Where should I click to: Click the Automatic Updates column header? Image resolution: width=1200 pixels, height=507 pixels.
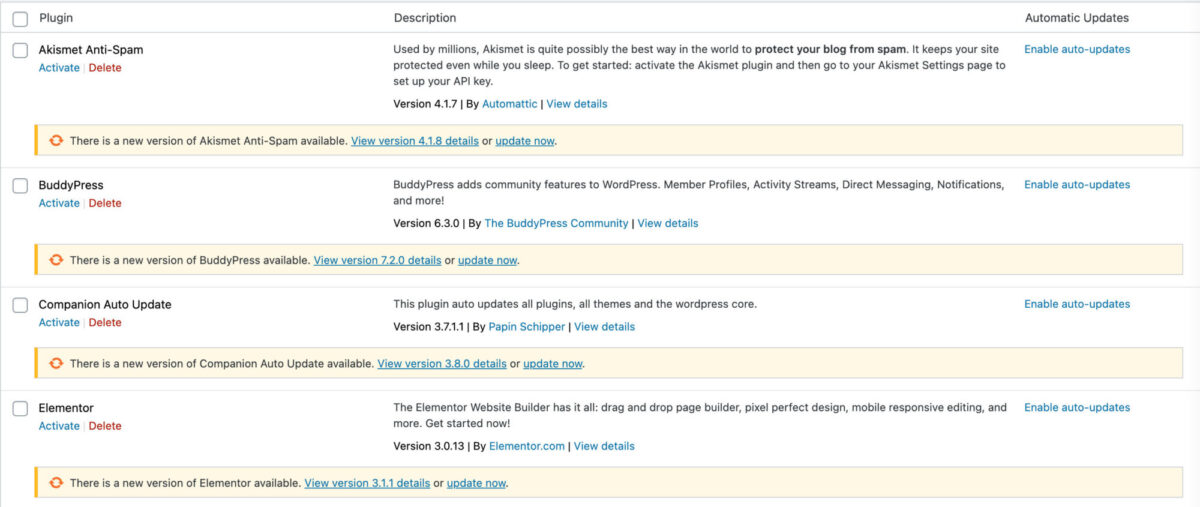click(1077, 18)
